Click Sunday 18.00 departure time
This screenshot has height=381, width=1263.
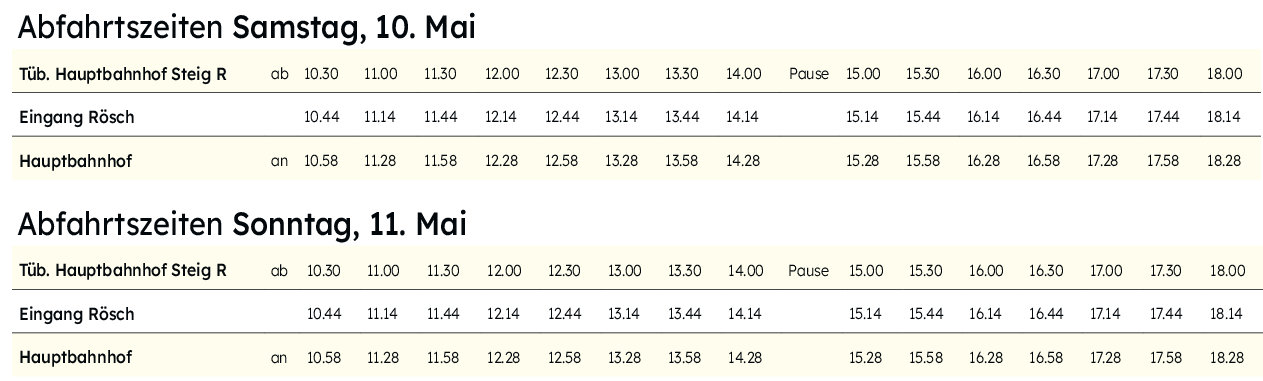point(1227,271)
